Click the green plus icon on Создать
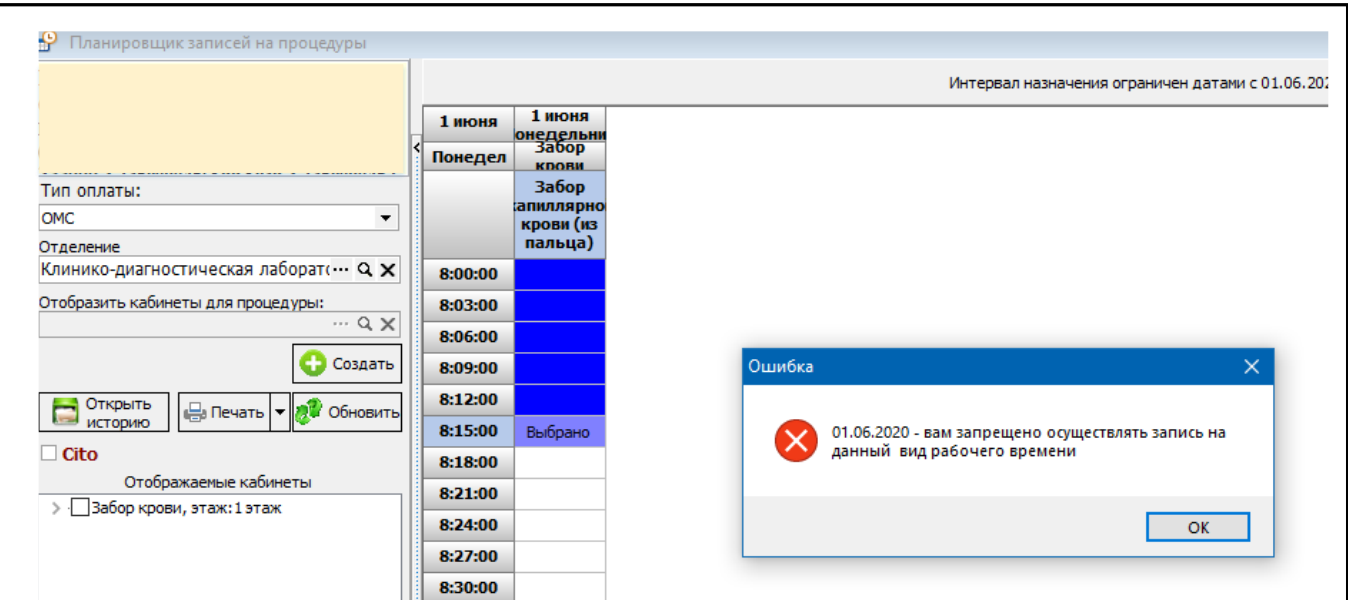Image resolution: width=1348 pixels, height=600 pixels. pyautogui.click(x=313, y=364)
